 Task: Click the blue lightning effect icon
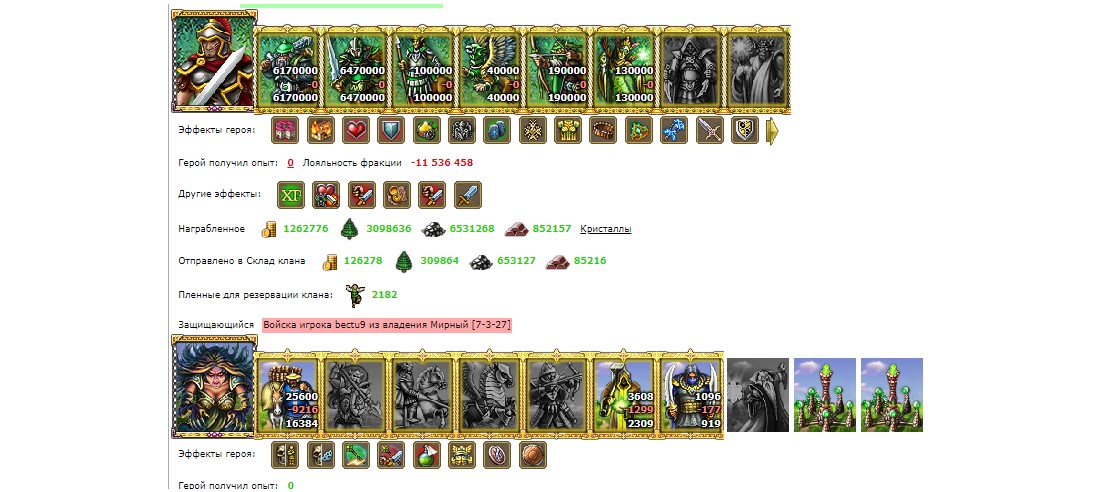674,130
